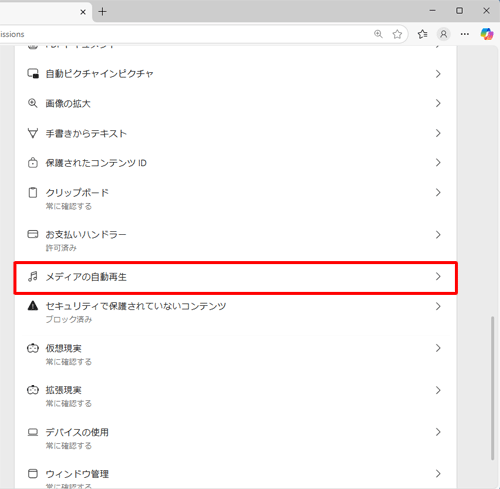Launch the Copilot icon
This screenshot has height=489, width=500.
pyautogui.click(x=487, y=34)
